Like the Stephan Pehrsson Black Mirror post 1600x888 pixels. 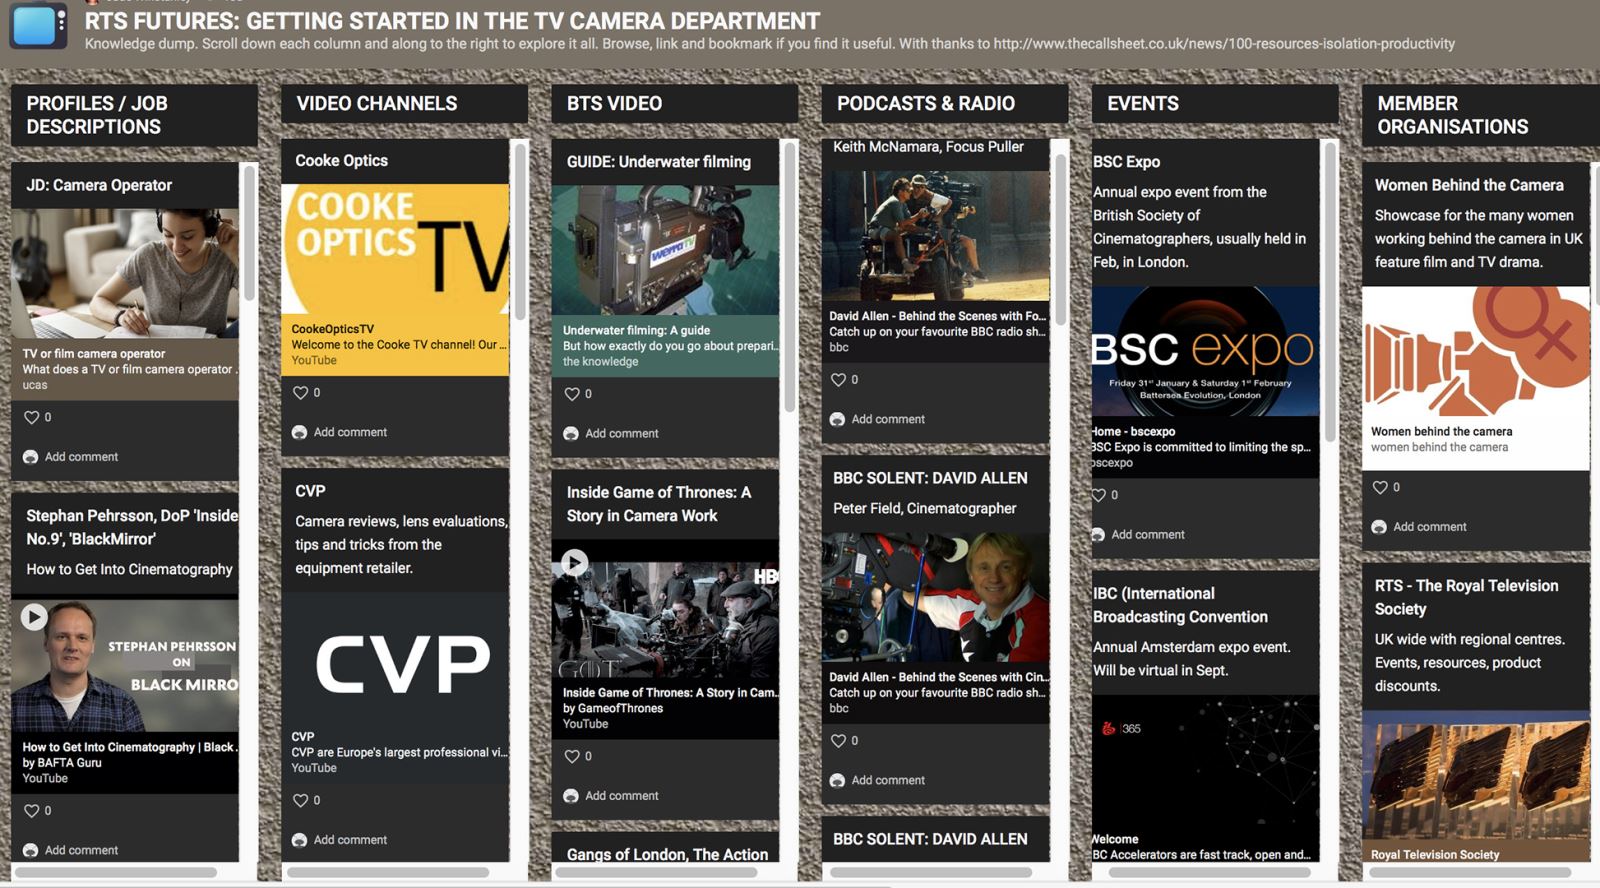[x=31, y=811]
